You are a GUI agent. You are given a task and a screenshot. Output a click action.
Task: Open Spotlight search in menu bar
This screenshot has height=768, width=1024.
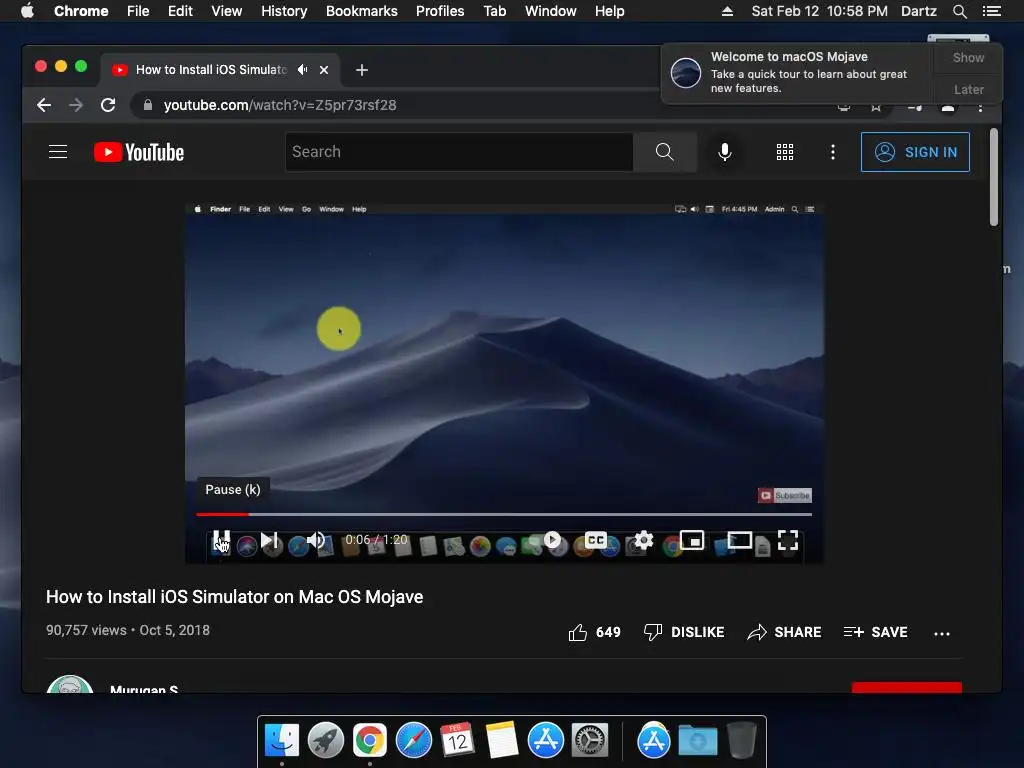(x=959, y=11)
